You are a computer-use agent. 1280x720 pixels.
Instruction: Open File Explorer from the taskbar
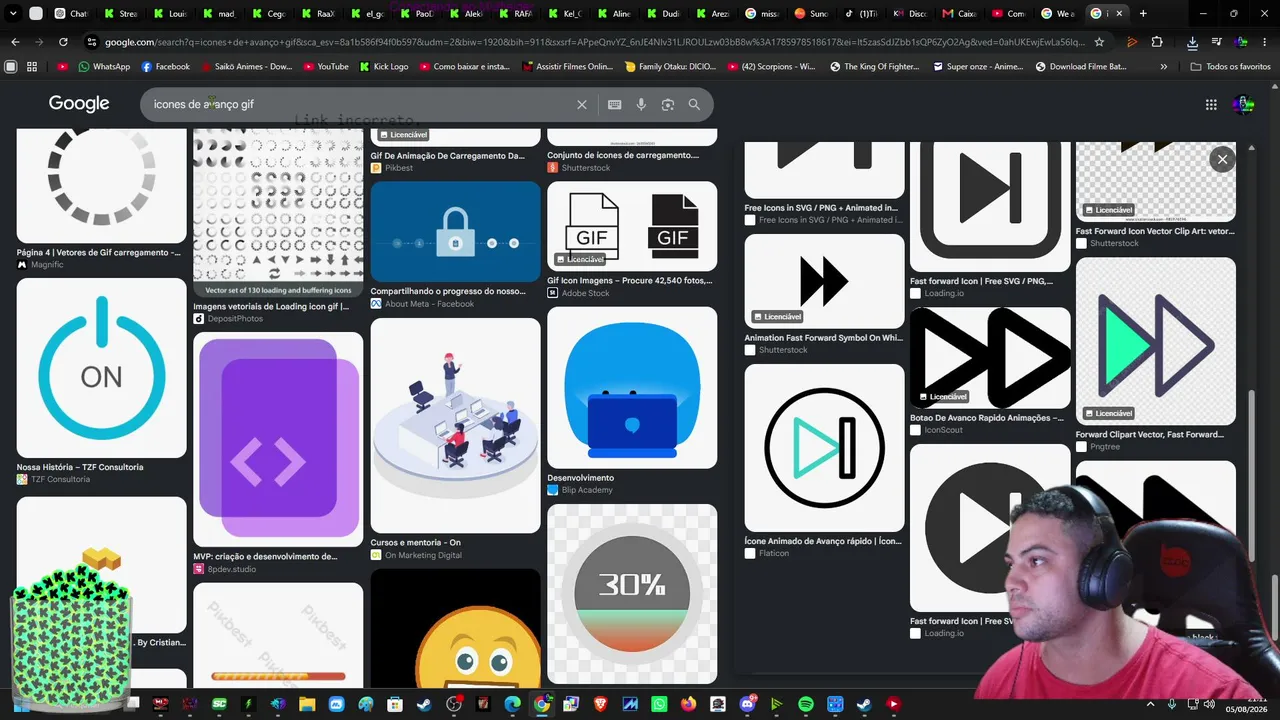(x=307, y=704)
